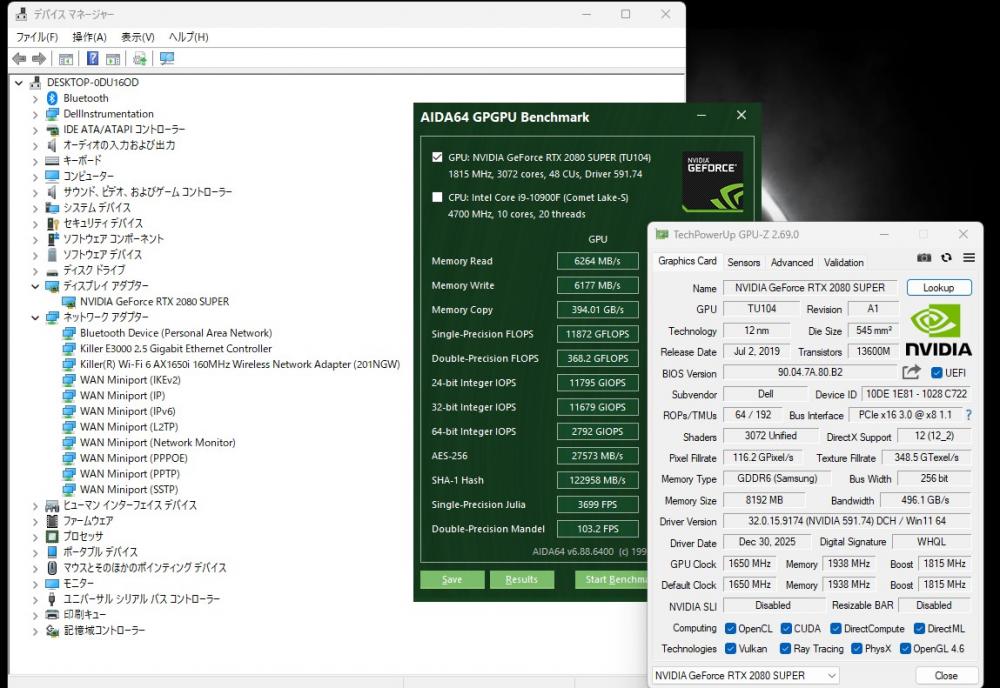Collapse the ディスプレイ アダプター category

point(35,286)
